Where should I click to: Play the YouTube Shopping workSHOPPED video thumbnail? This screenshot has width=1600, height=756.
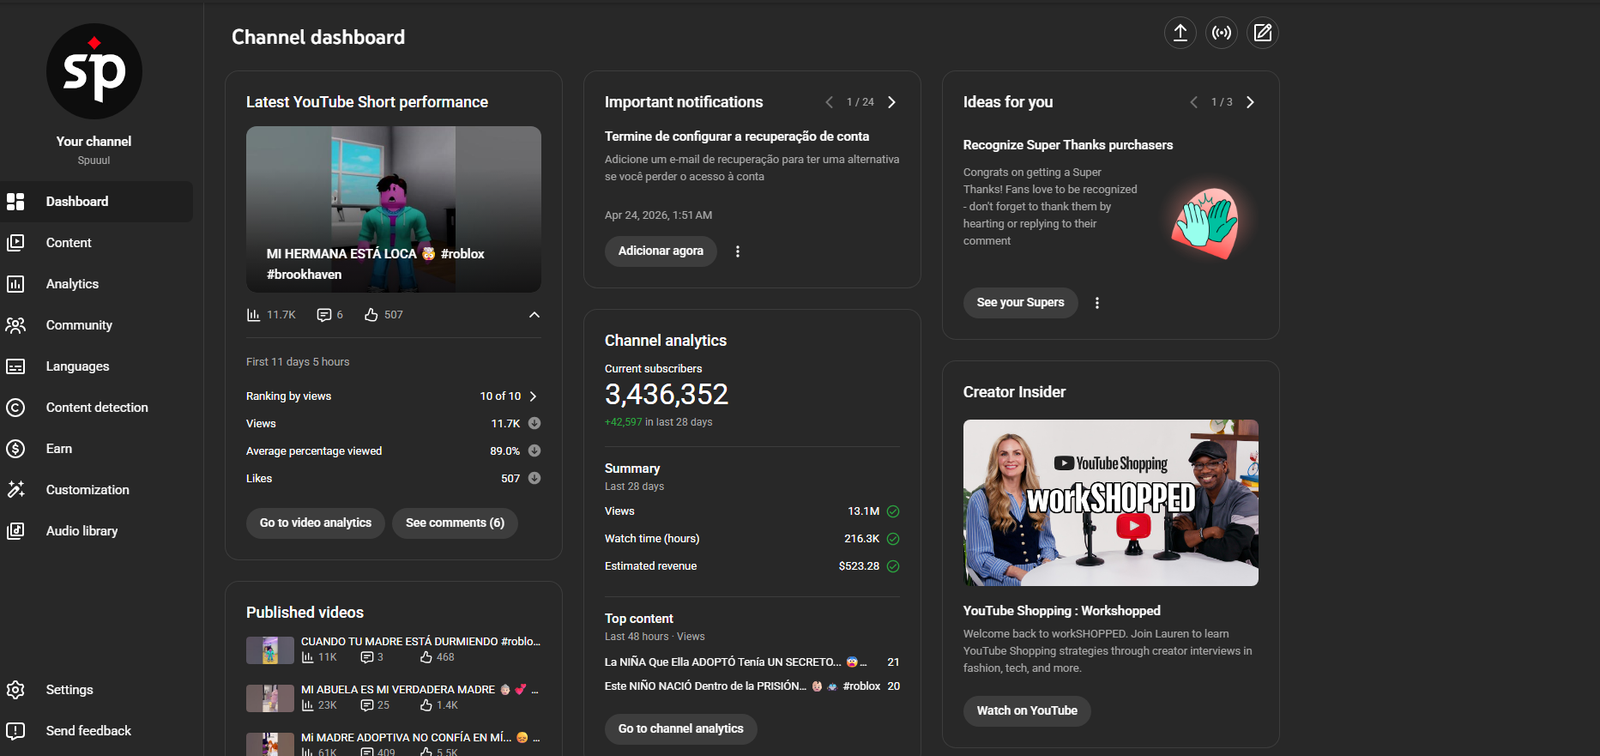pyautogui.click(x=1110, y=503)
